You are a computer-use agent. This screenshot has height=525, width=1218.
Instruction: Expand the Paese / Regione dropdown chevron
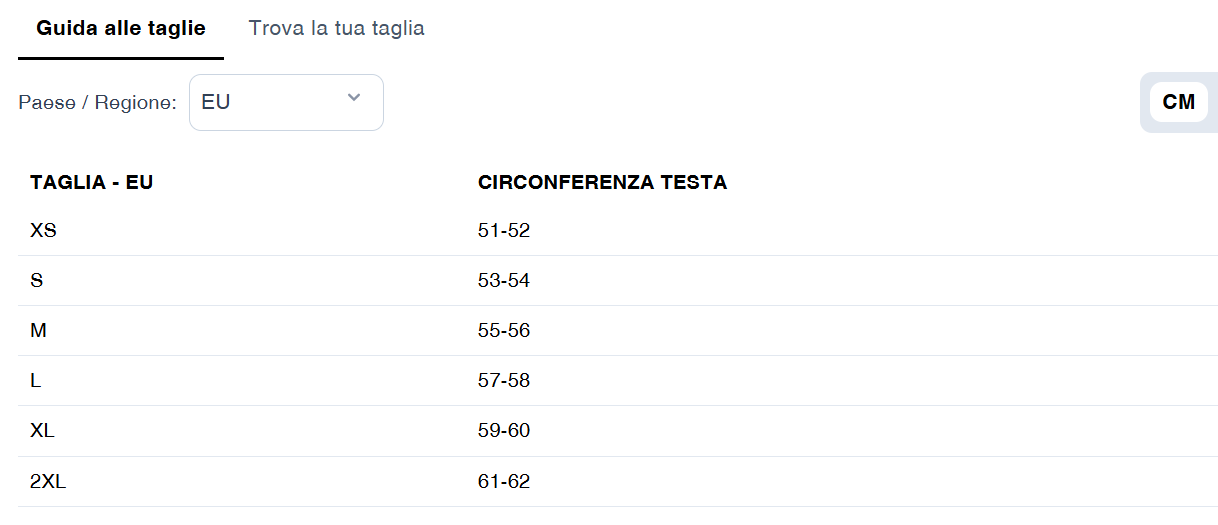(353, 97)
